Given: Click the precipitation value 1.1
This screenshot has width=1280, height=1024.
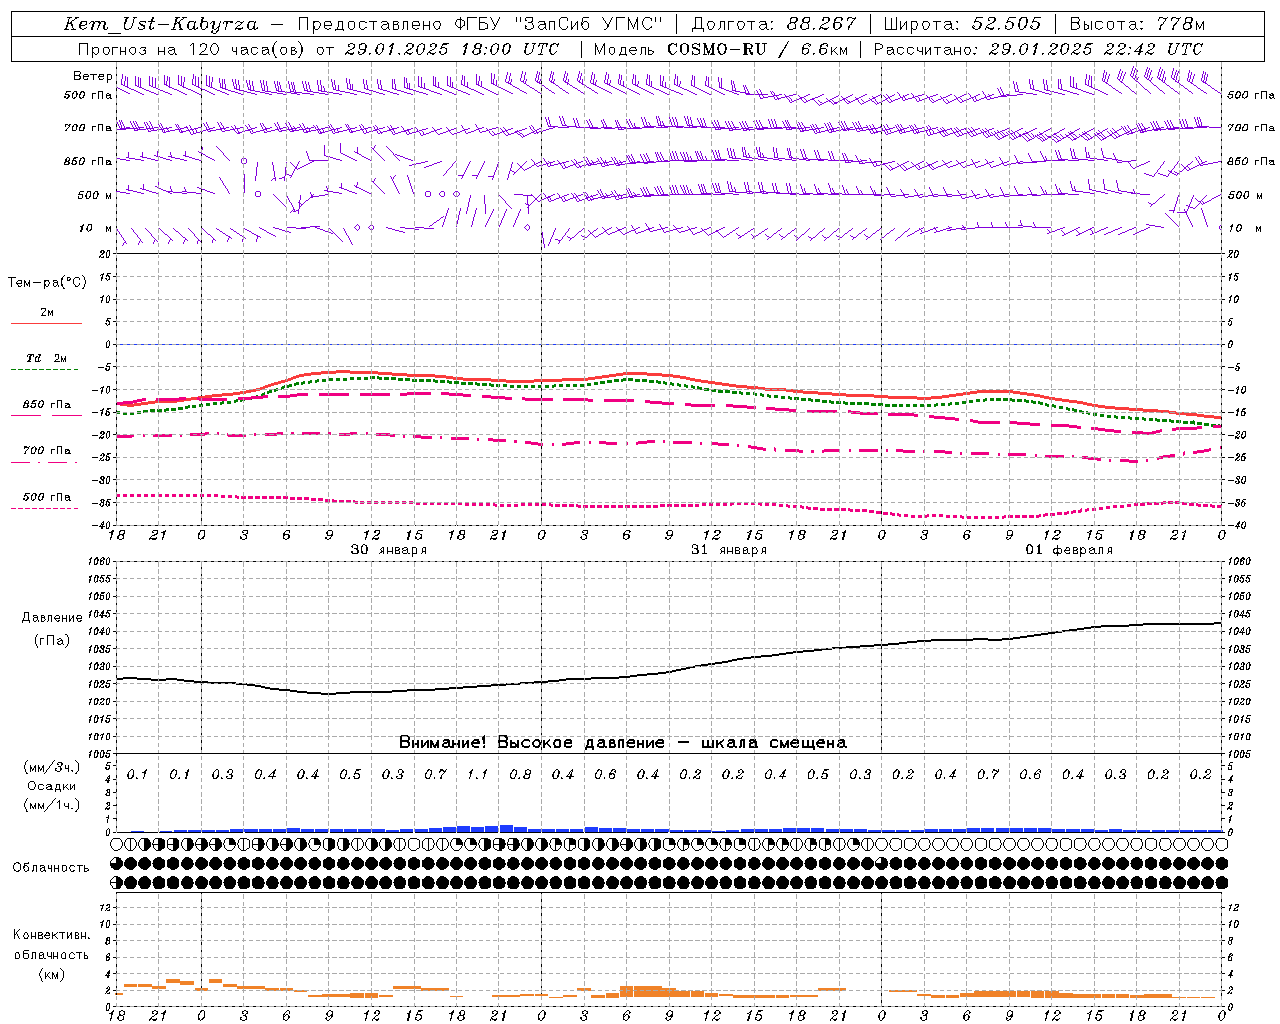Looking at the screenshot, I should (x=477, y=775).
